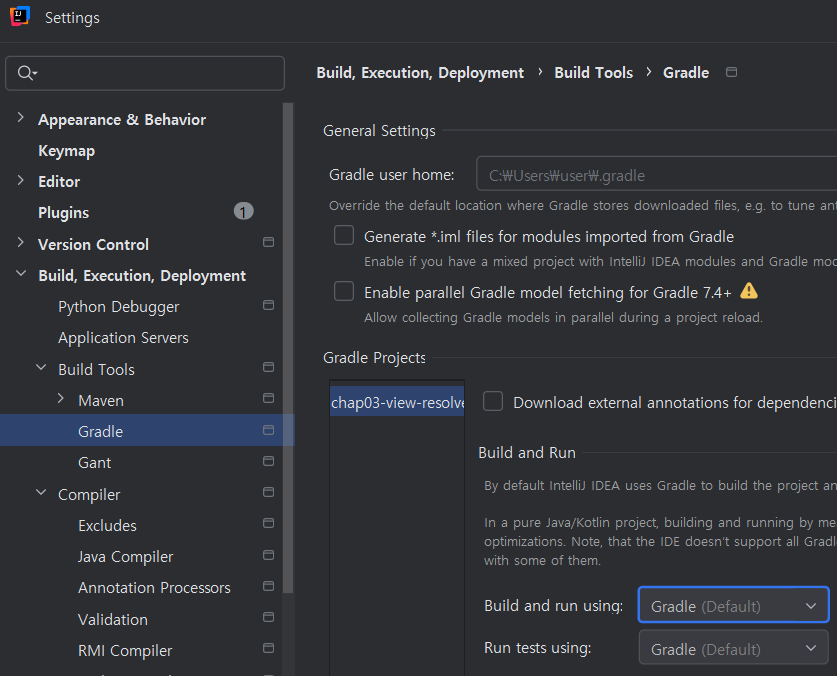Click the search magnifier icon in settings
Screen dimensions: 837x676
click(x=27, y=73)
